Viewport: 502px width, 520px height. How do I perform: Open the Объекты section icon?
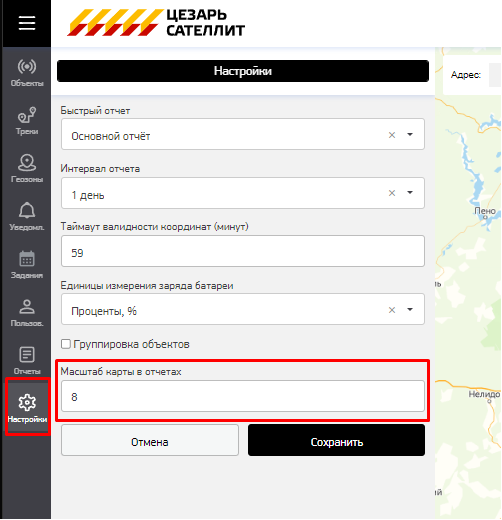(x=27, y=67)
